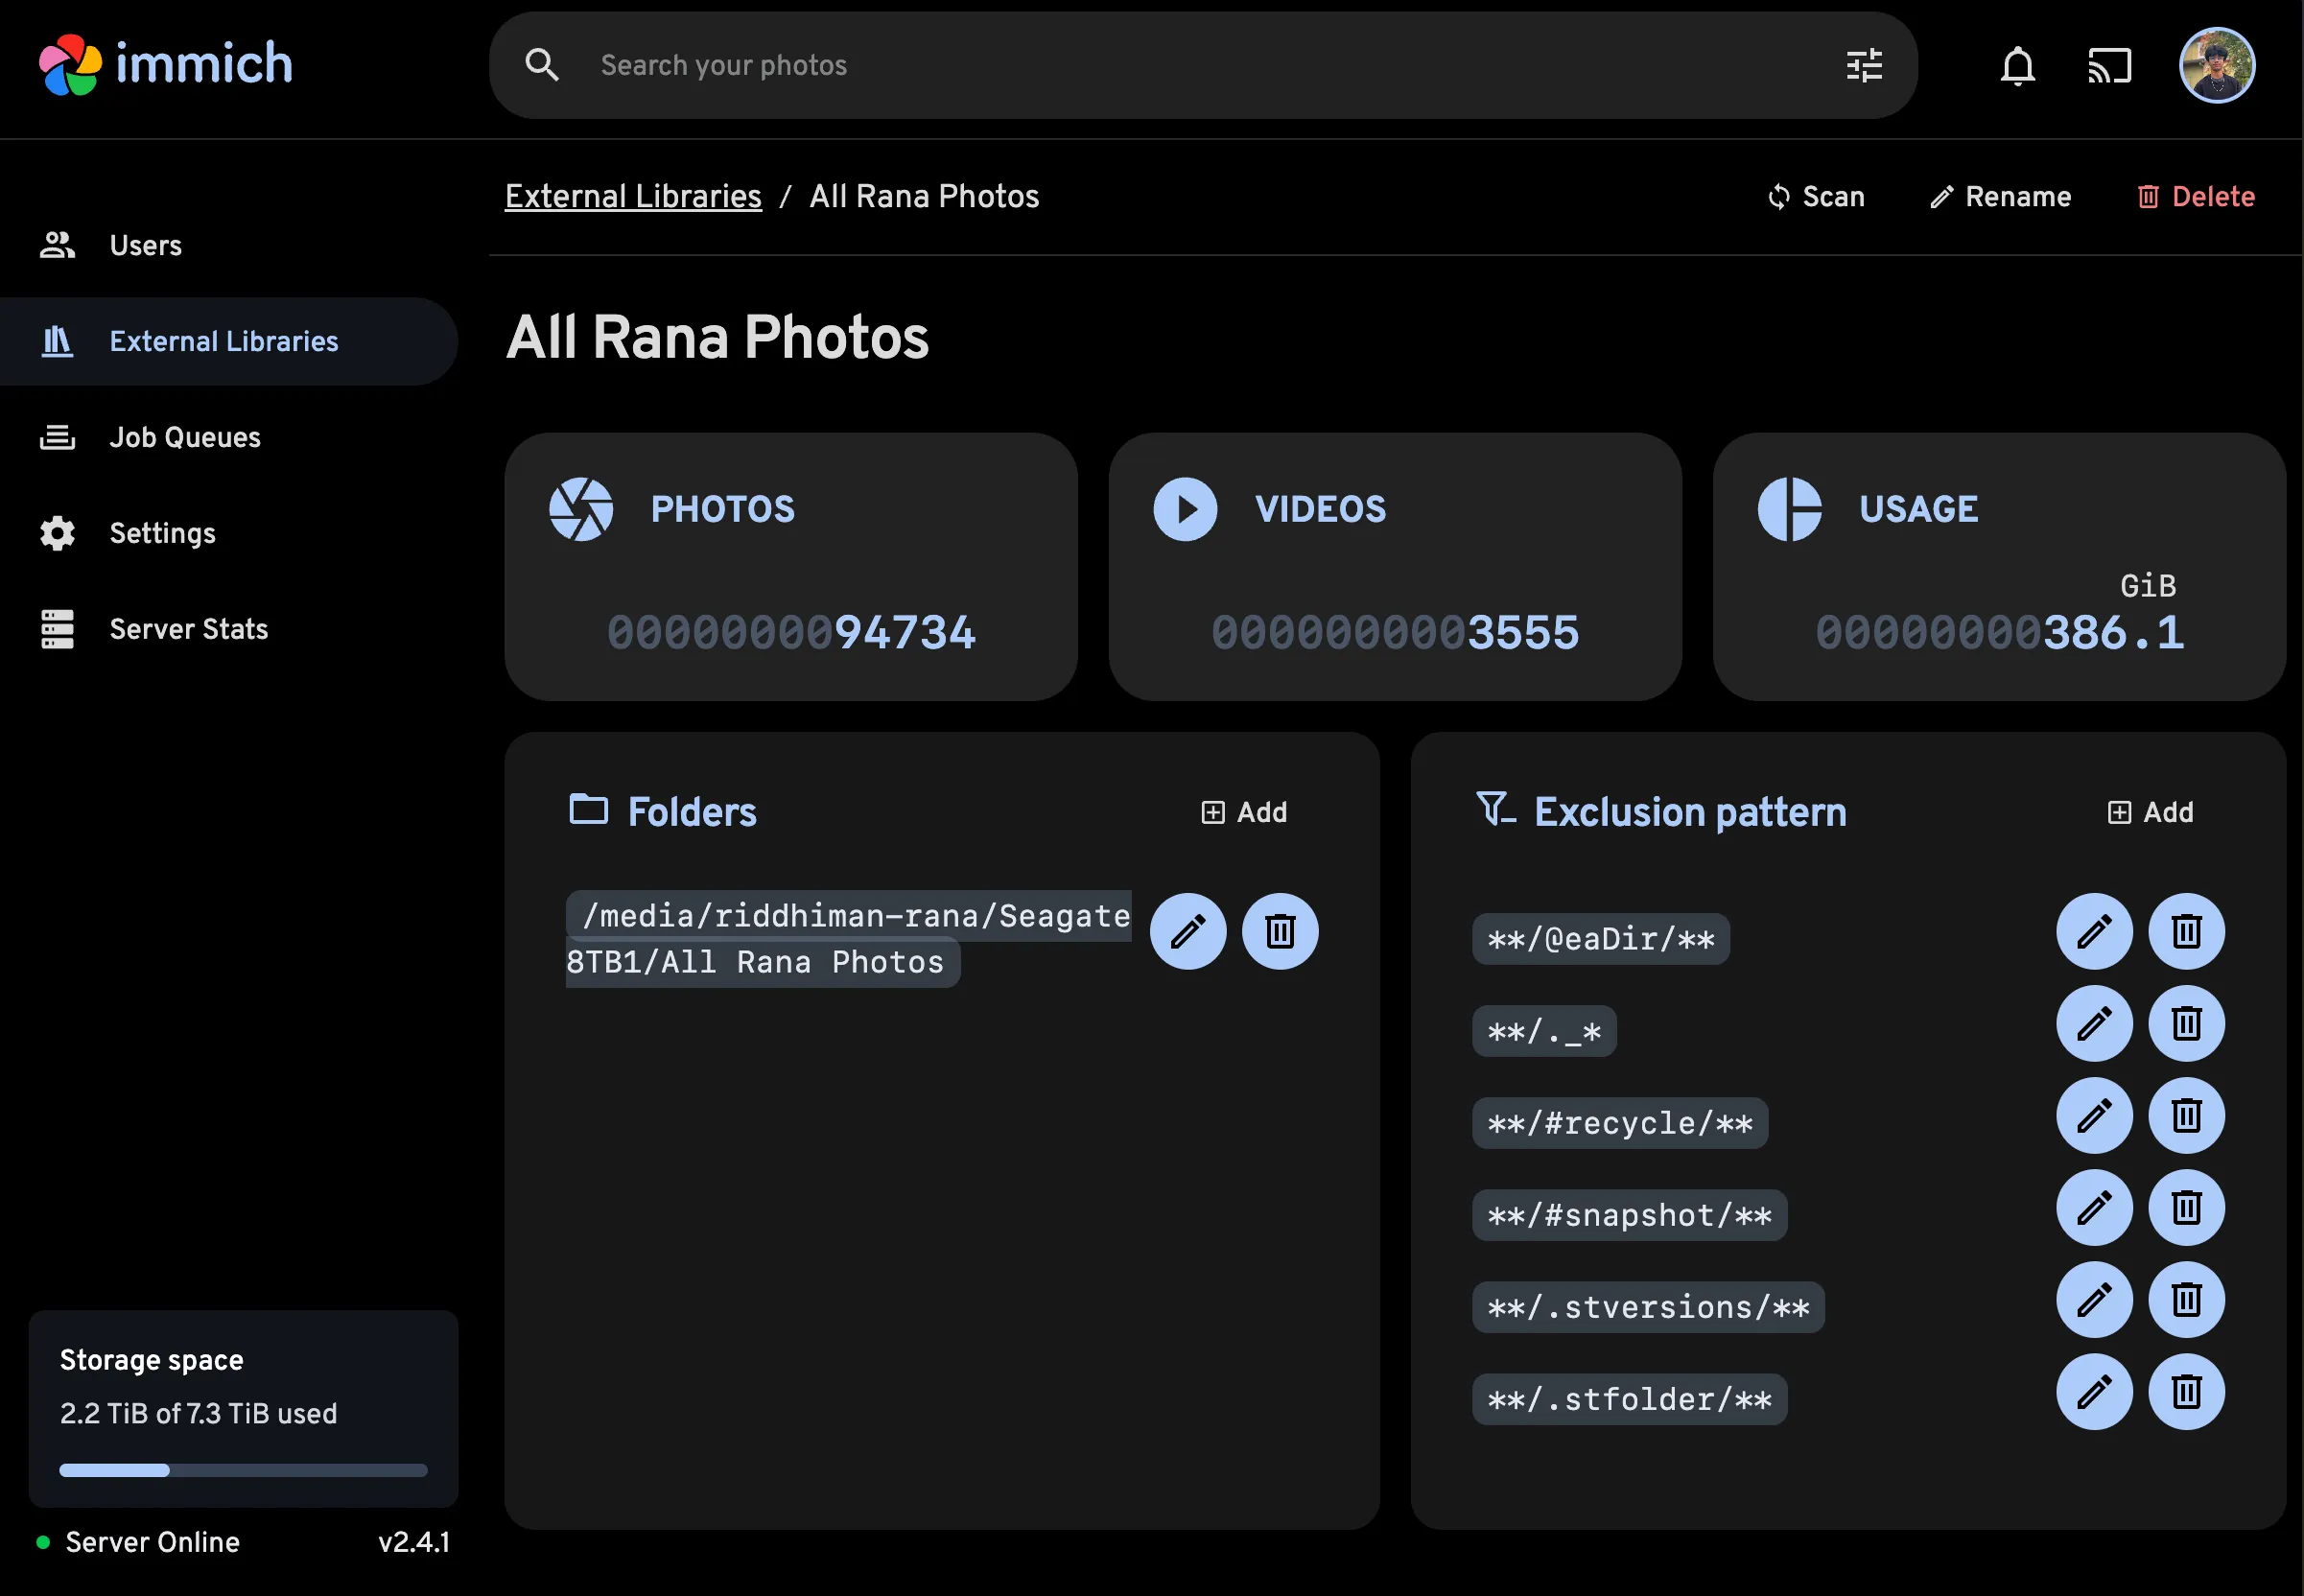Add a new folder to library
Viewport: 2304px width, 1596px height.
coord(1244,812)
